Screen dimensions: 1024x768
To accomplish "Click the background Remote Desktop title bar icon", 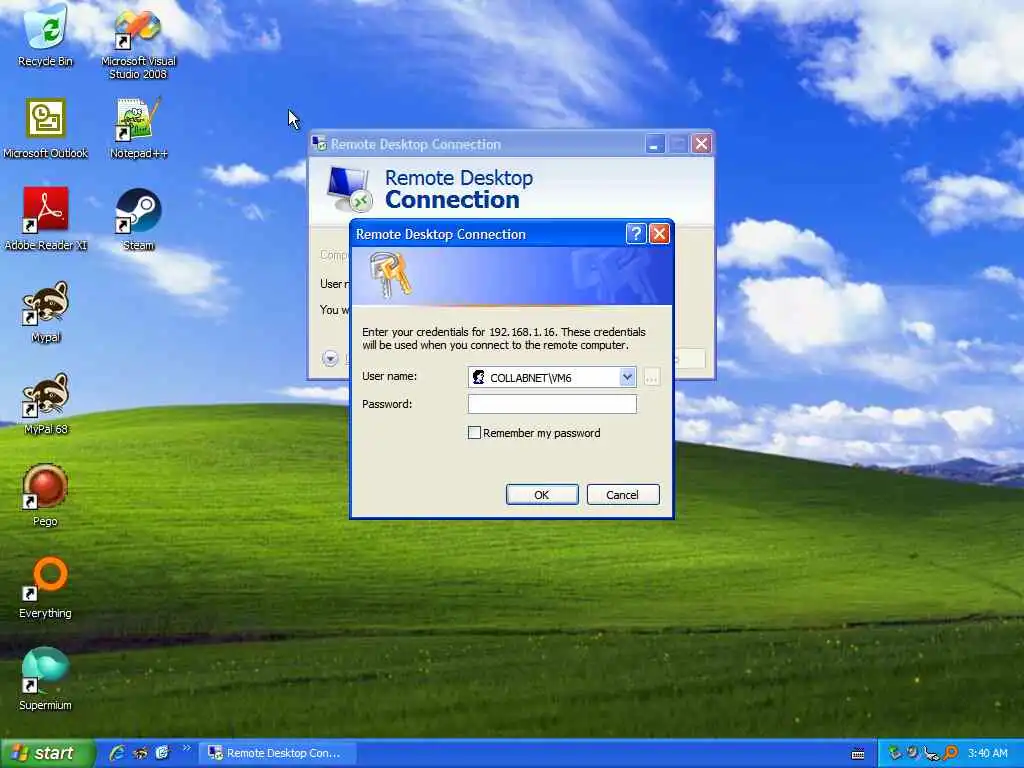I will point(319,144).
